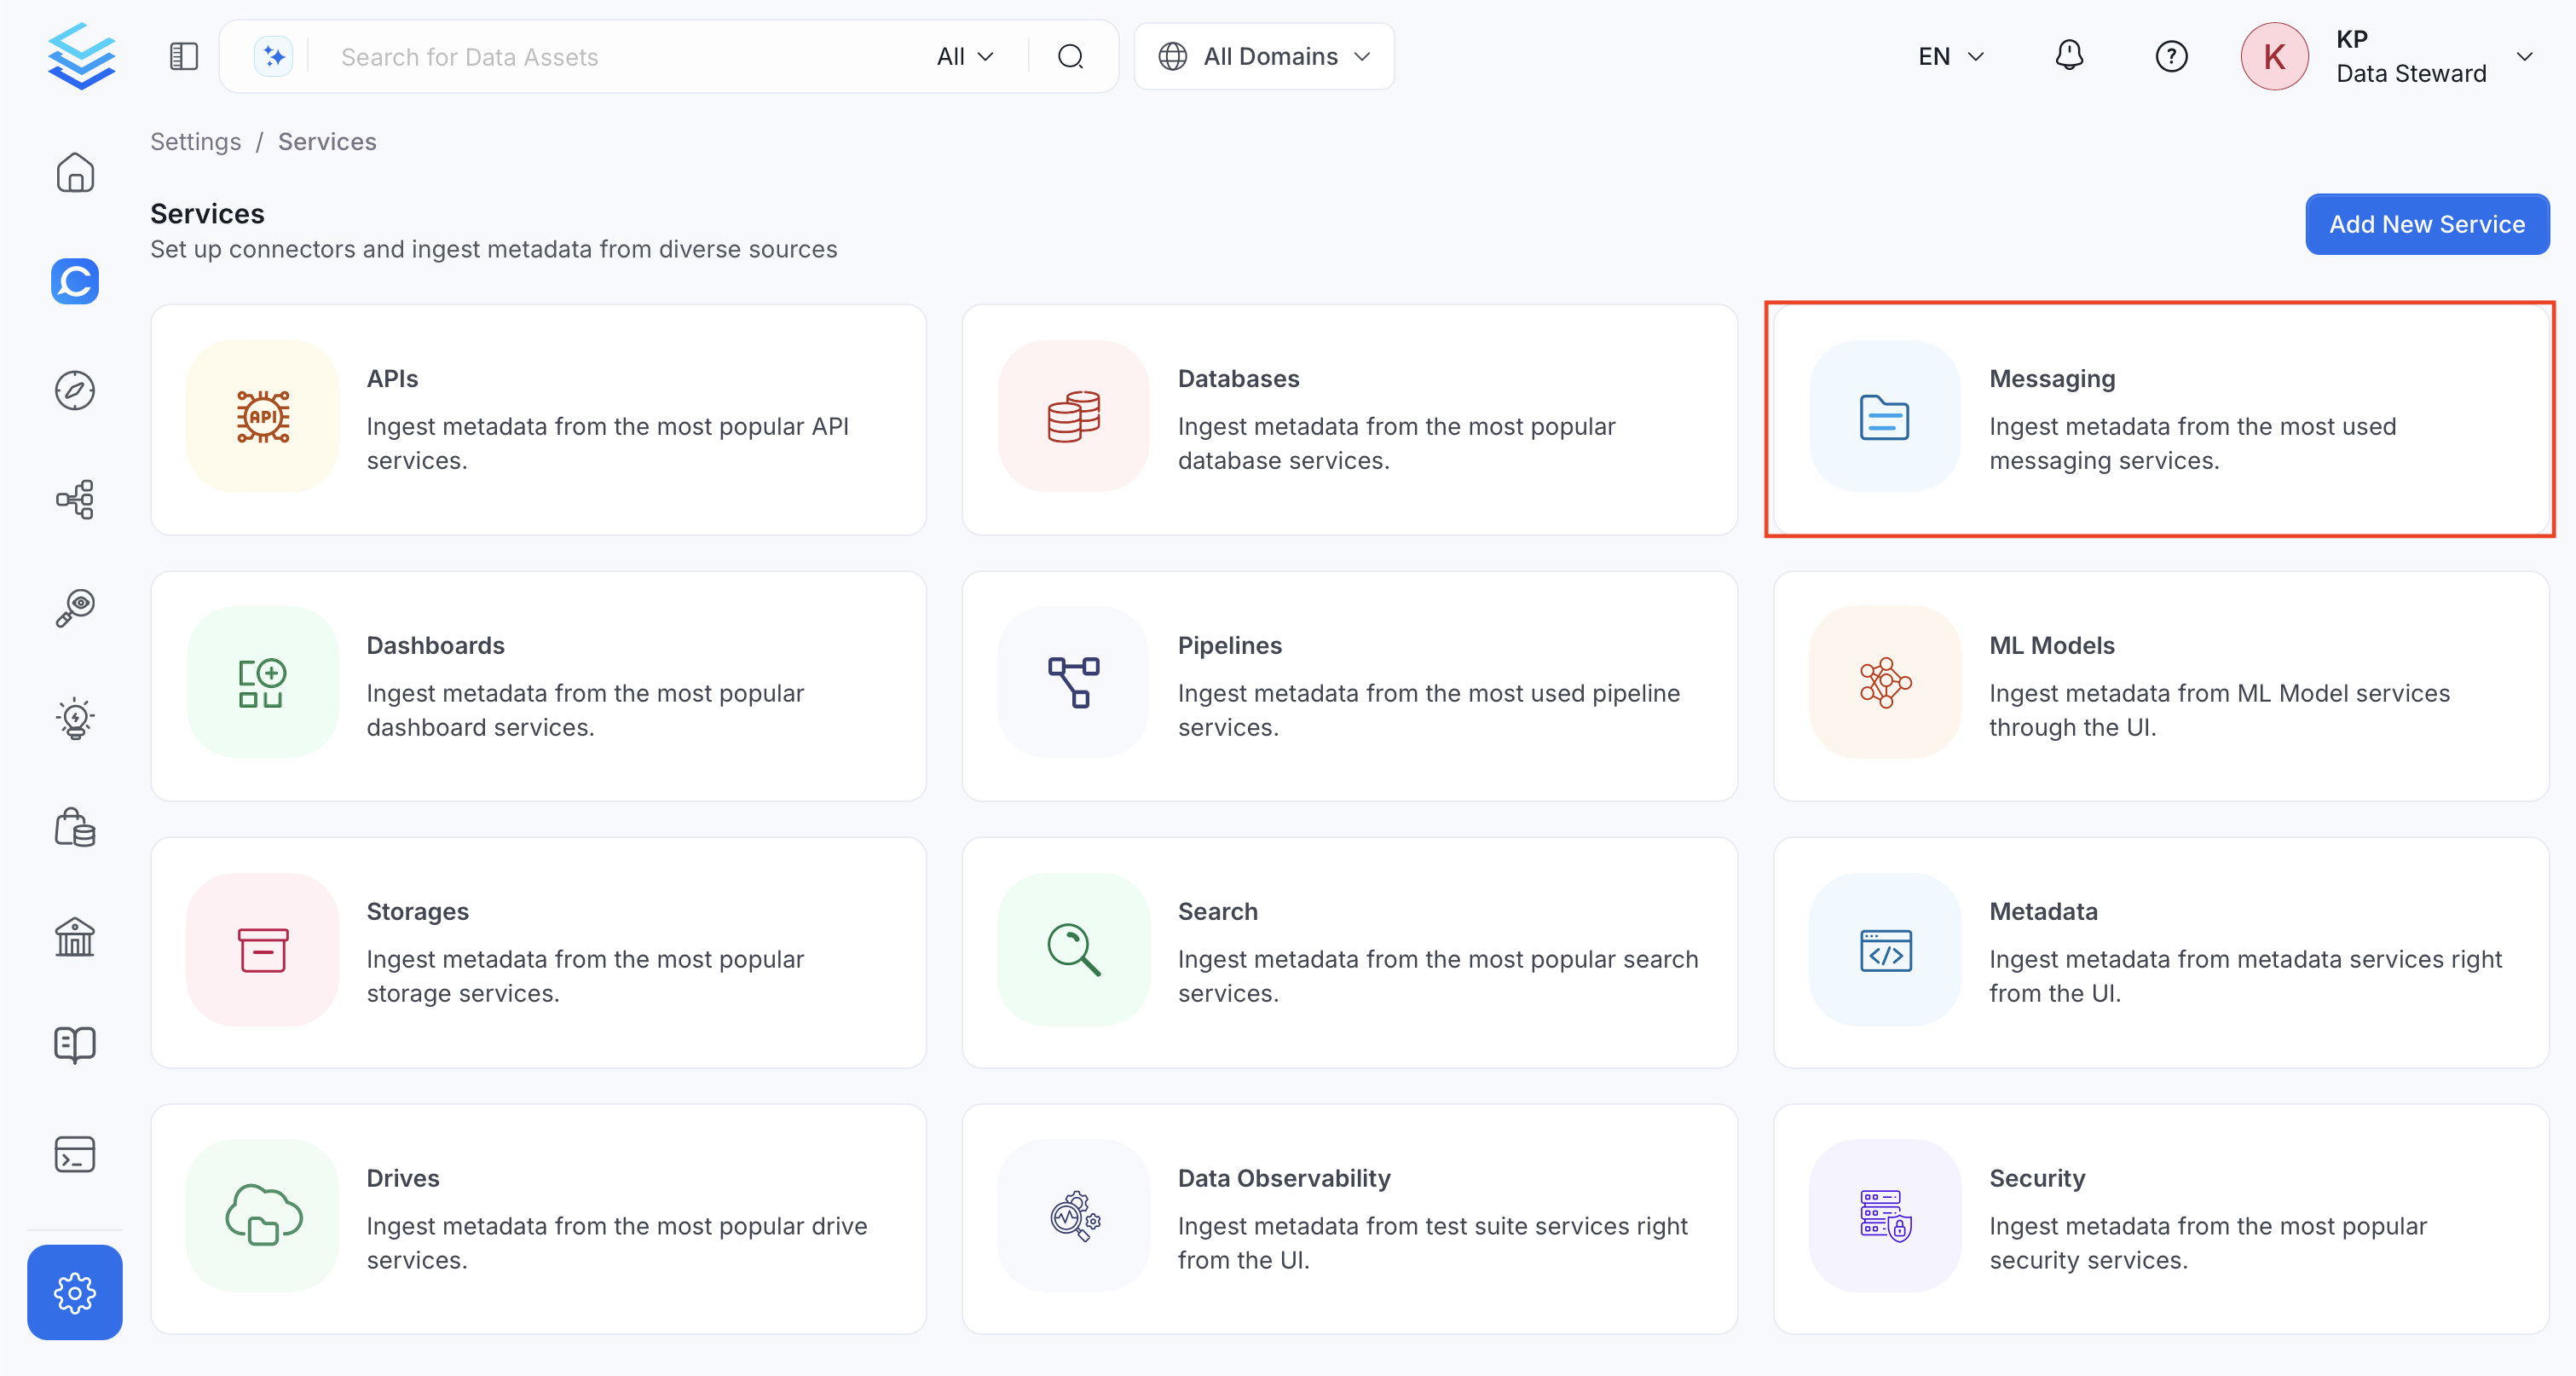Open the glossary book sidebar icon
2576x1376 pixels.
tap(75, 1045)
